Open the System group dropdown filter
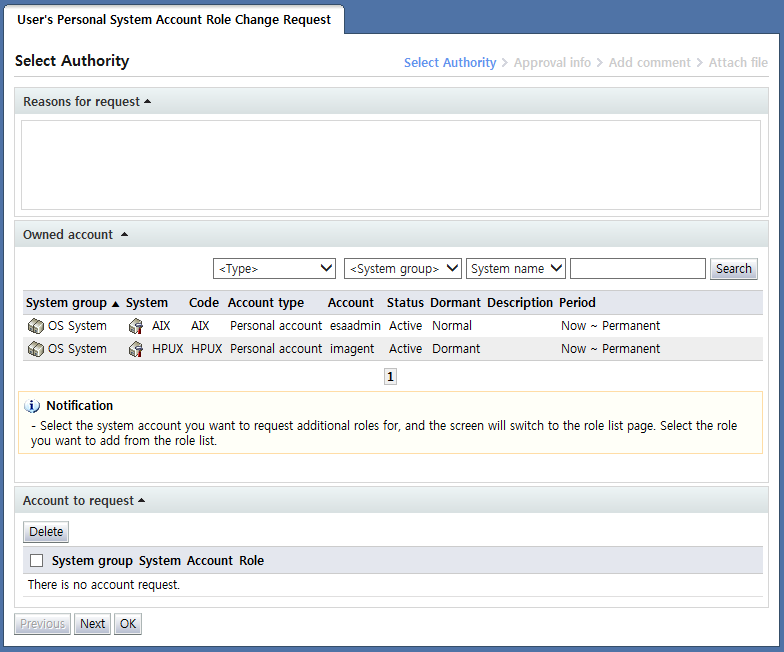Viewport: 784px width, 652px height. (402, 268)
